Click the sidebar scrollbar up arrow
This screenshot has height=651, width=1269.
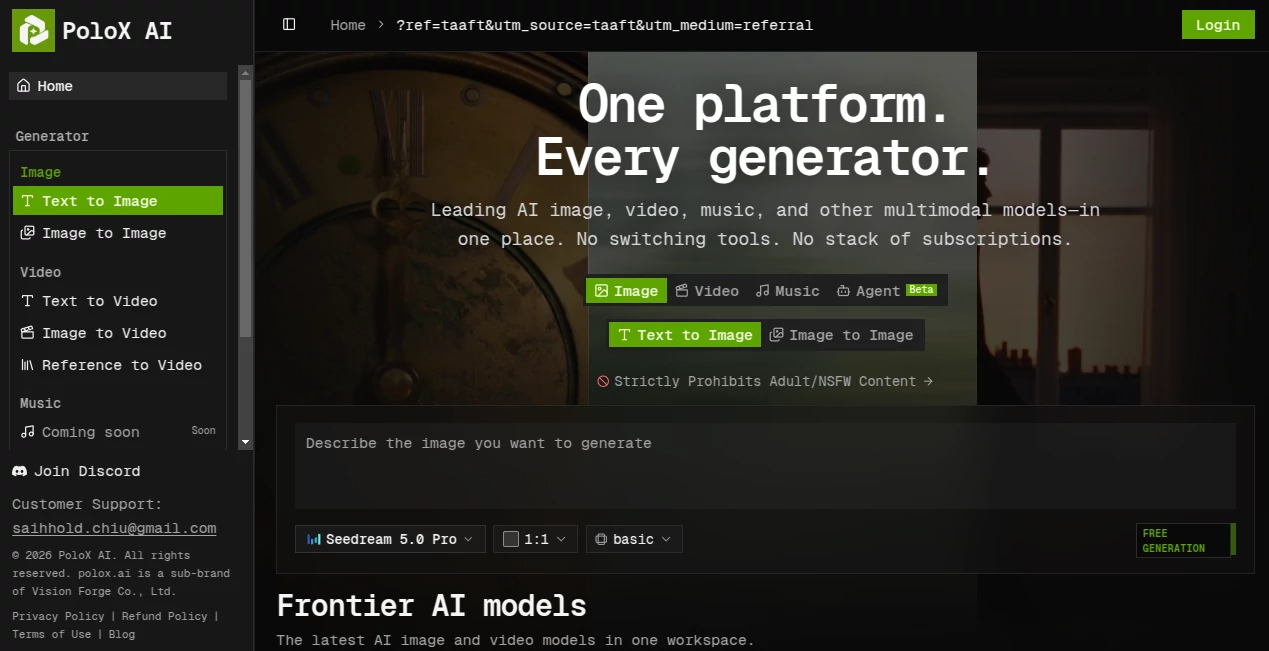tap(246, 72)
